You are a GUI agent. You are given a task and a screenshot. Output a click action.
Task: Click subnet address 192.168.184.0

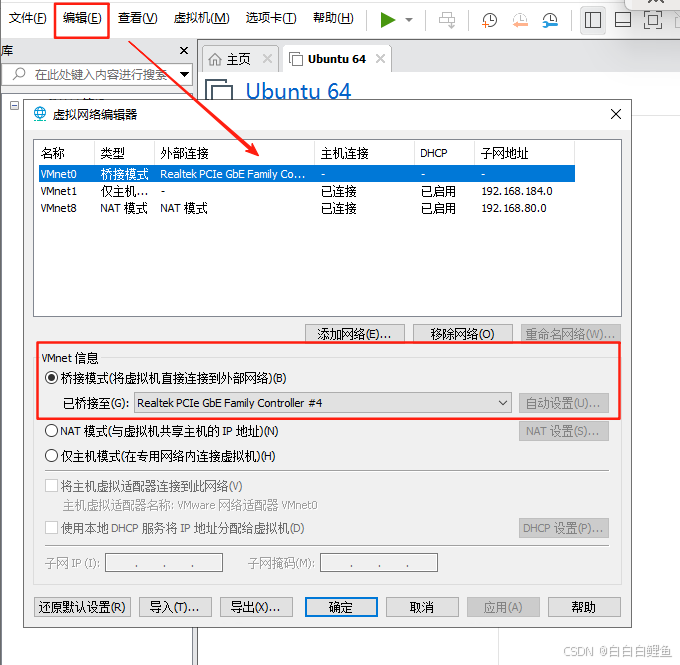click(x=517, y=191)
